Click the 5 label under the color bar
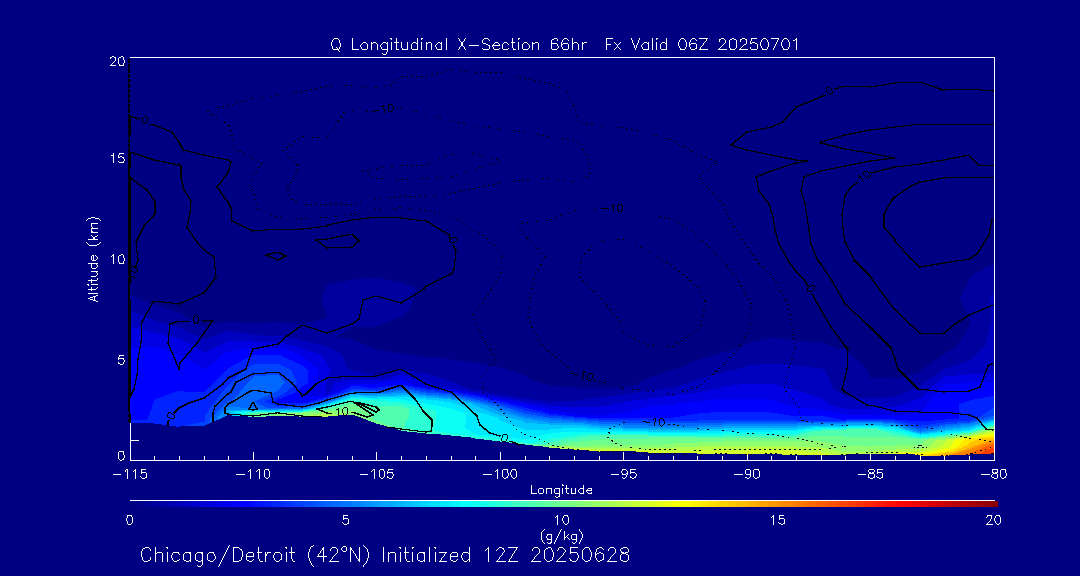The width and height of the screenshot is (1080, 576). click(x=346, y=521)
